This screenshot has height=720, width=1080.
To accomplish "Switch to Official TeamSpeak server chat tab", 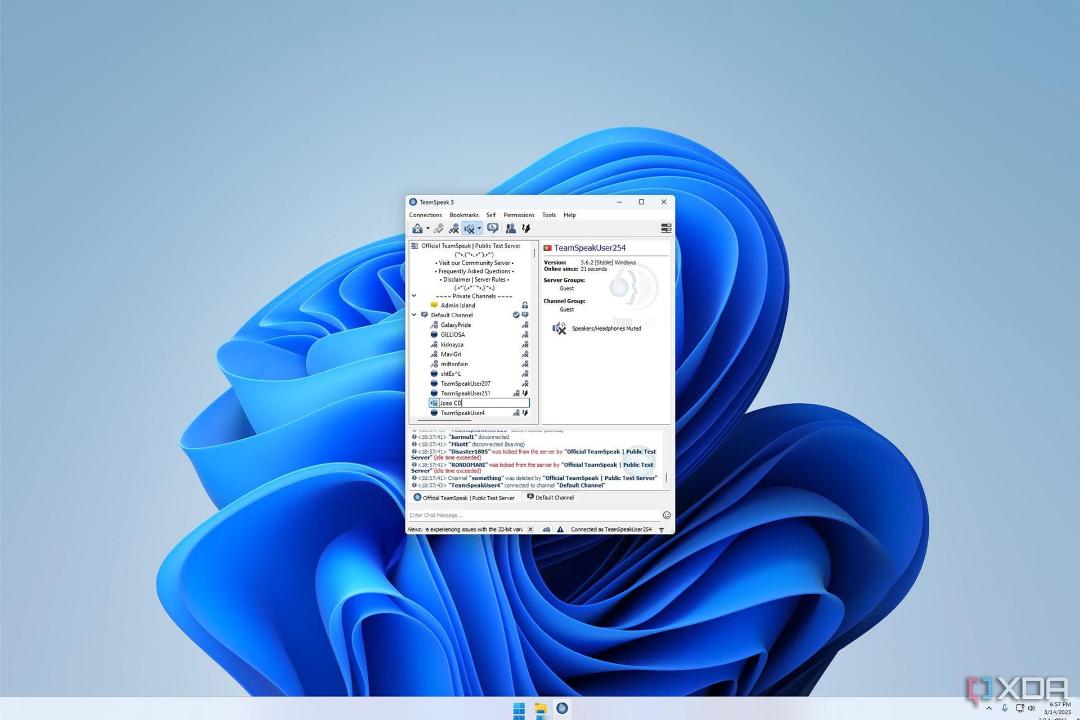I will click(464, 497).
